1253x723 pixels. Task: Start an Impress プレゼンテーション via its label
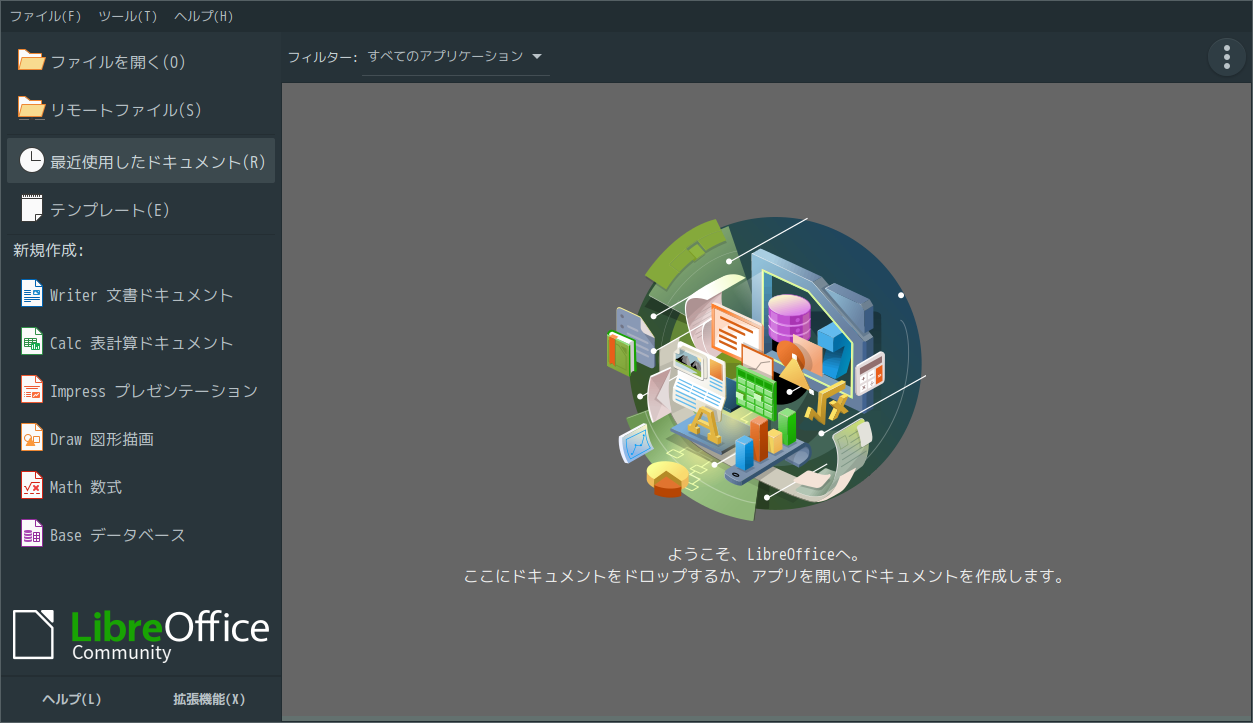[x=154, y=391]
